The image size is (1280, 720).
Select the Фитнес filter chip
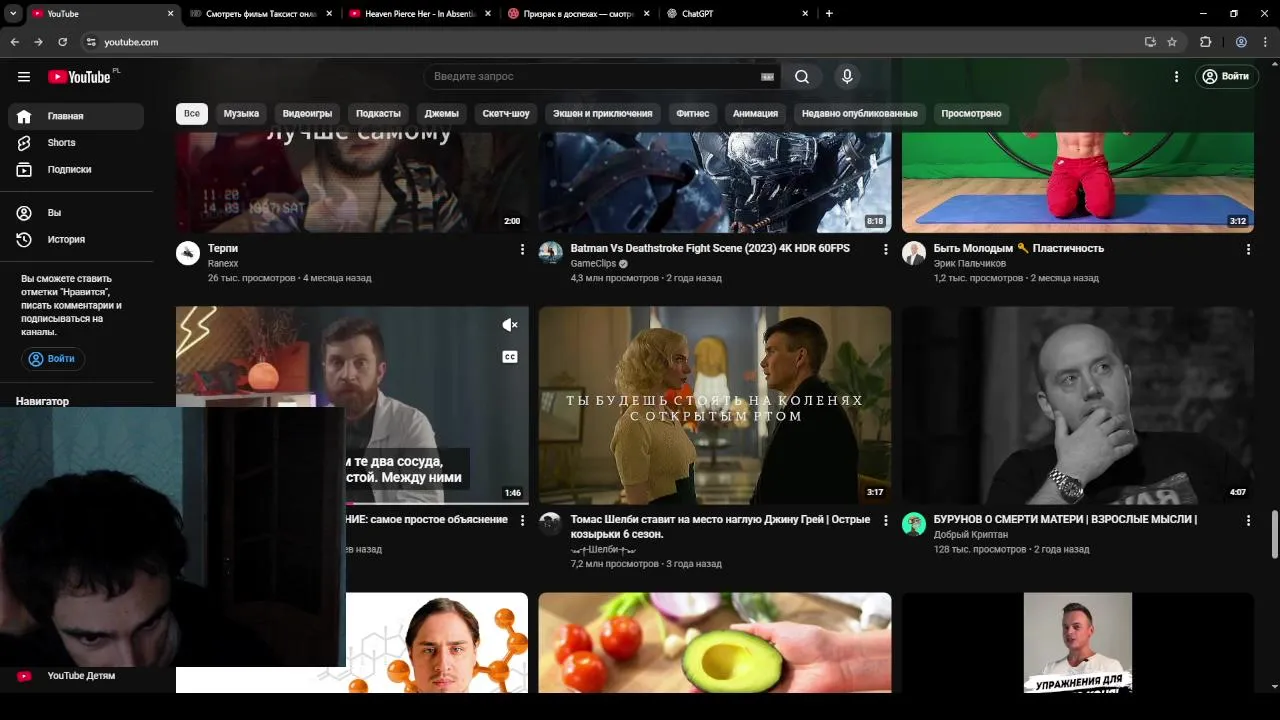tap(692, 114)
